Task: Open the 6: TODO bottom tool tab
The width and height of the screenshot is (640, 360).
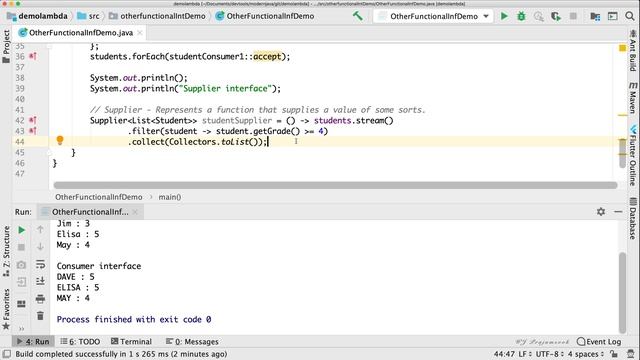Action: 80,342
